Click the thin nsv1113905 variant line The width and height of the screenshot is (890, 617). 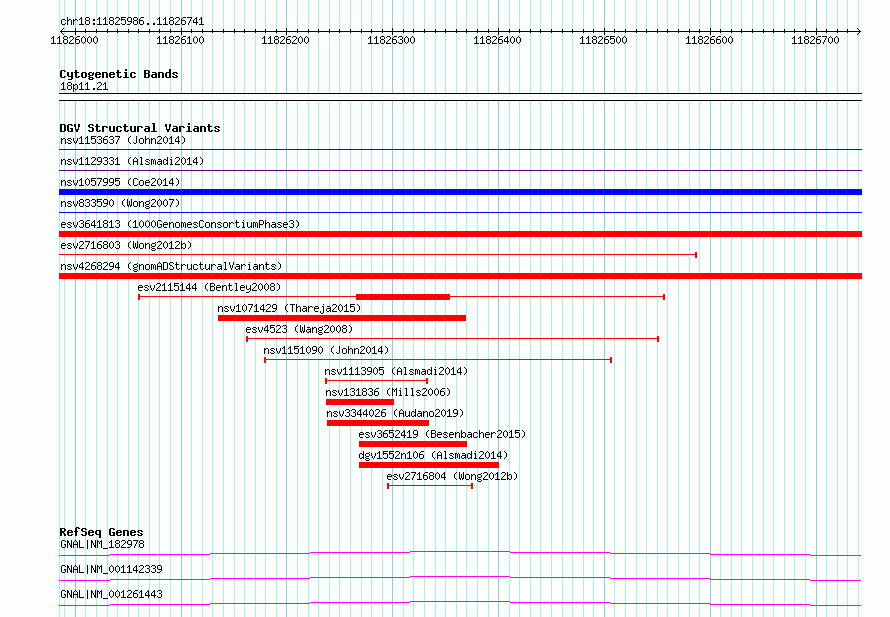376,381
